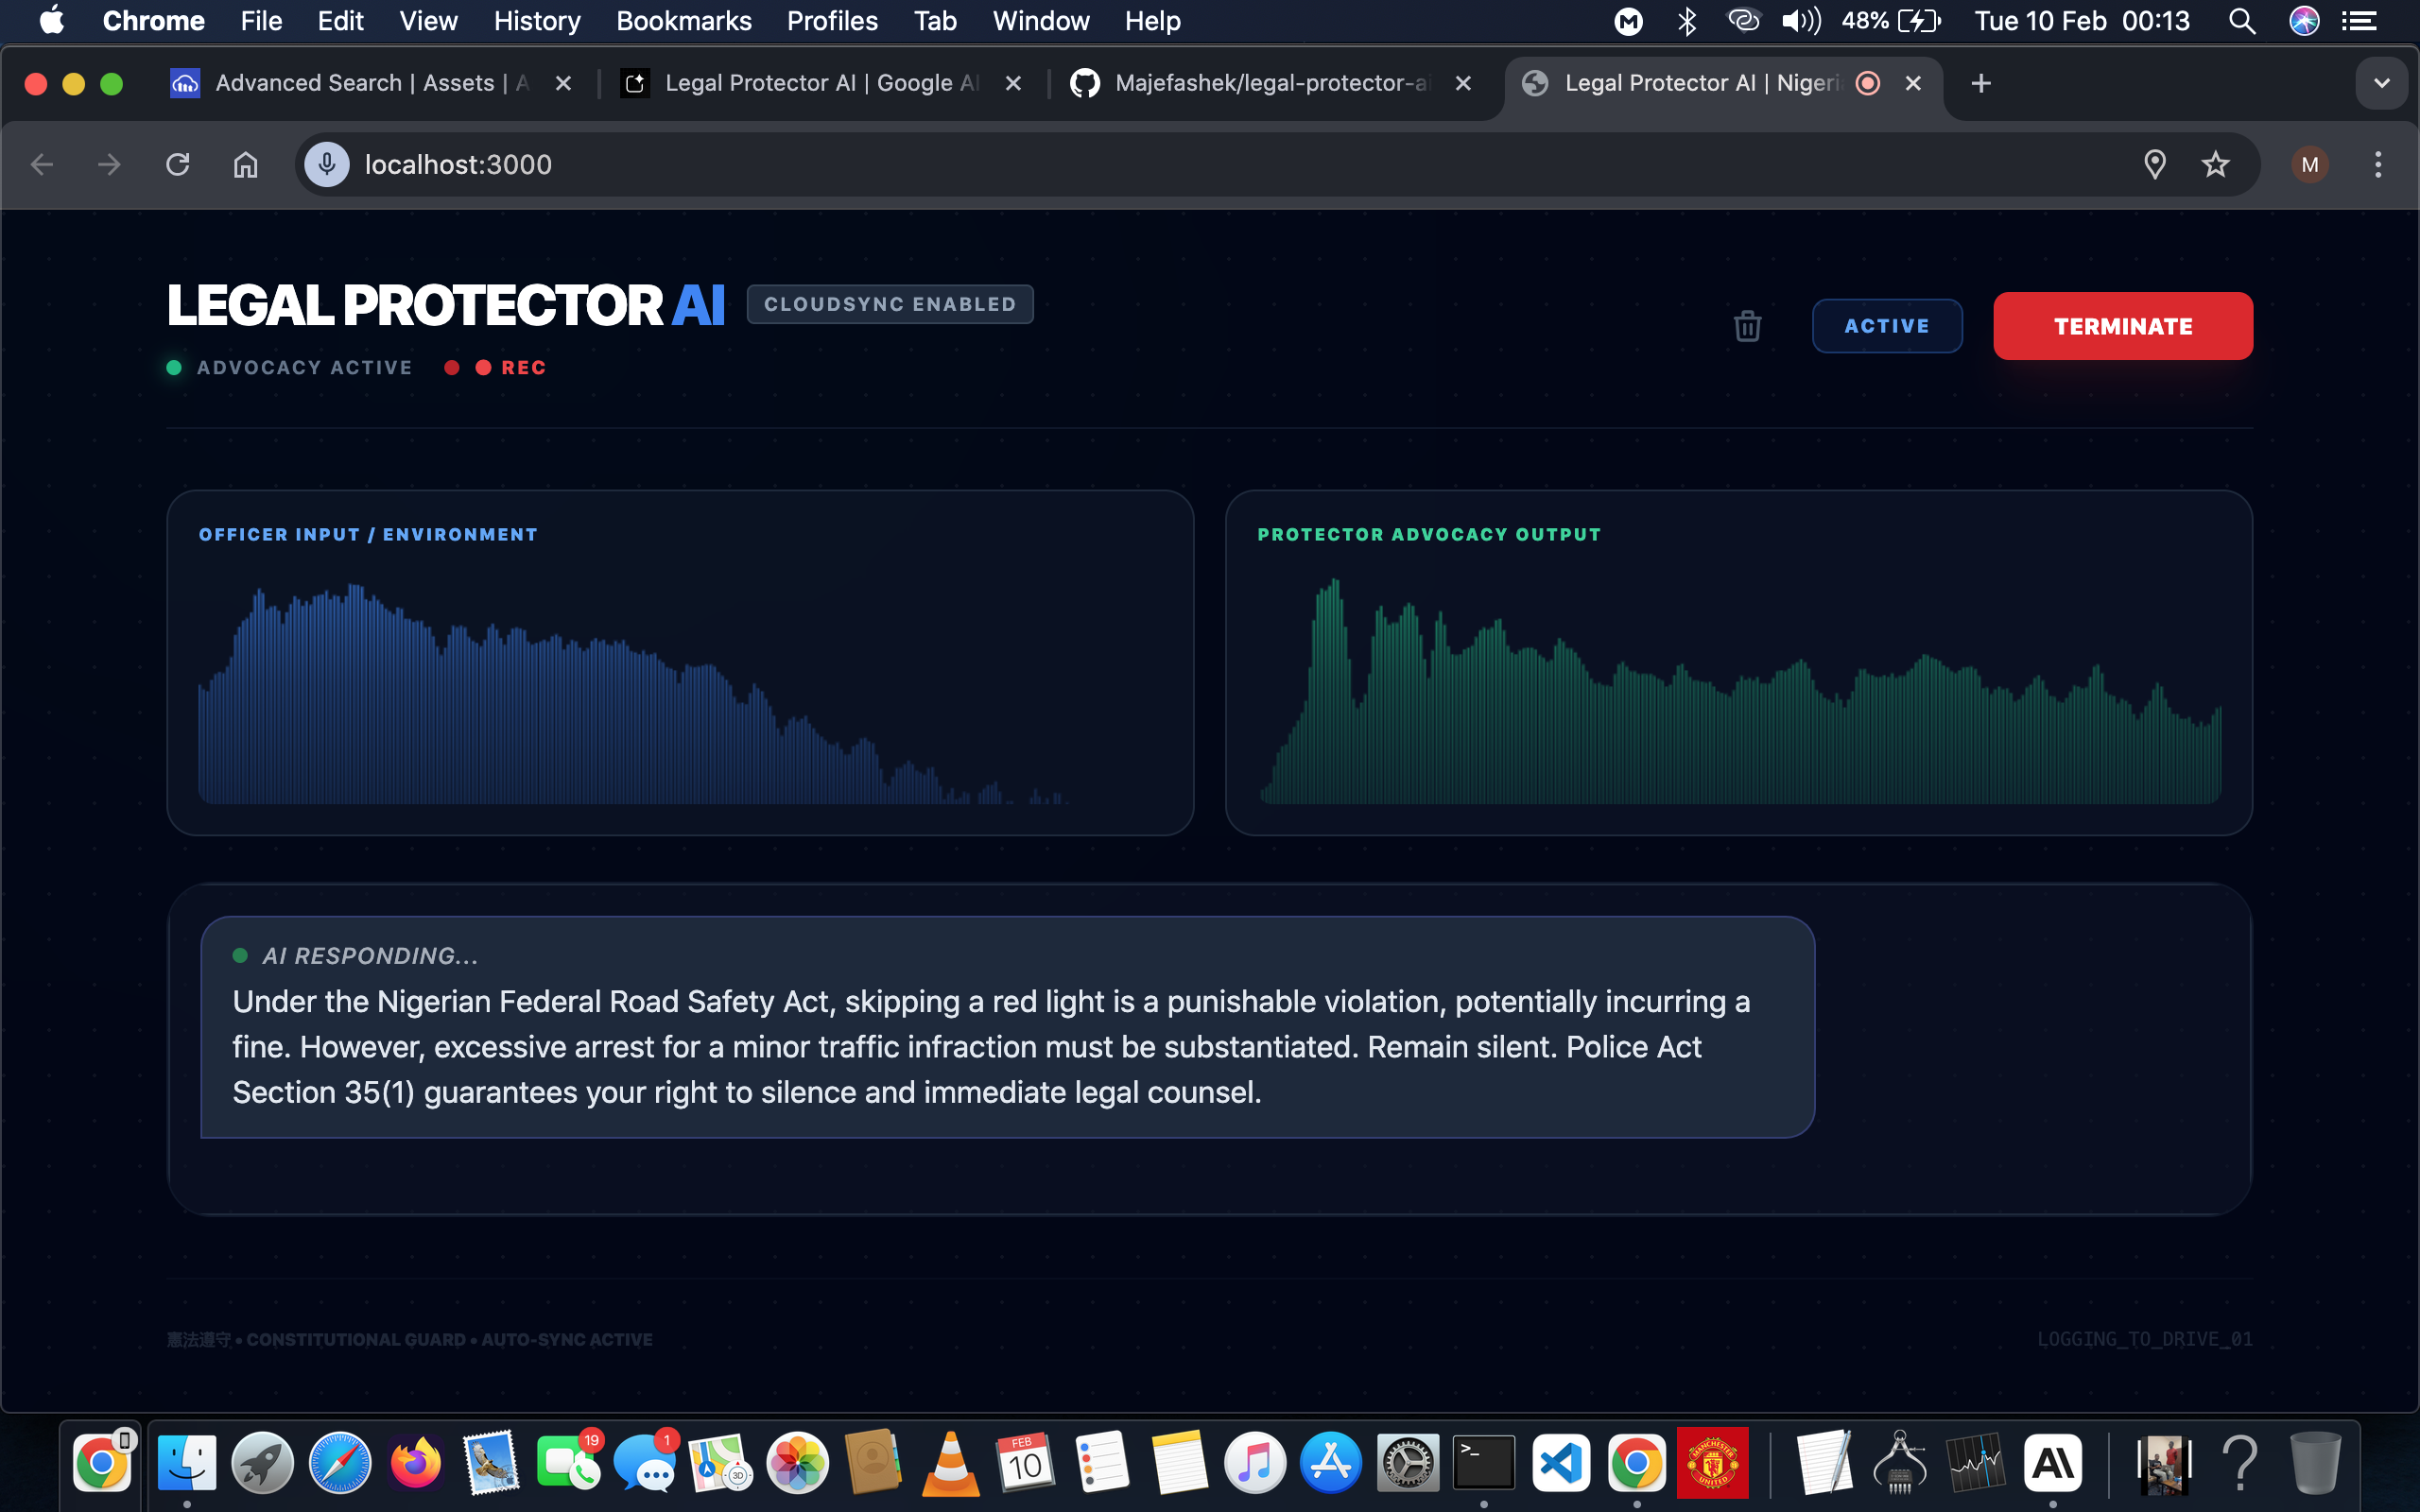Toggle the CLOUDSYNC ENABLED badge
Screen dimensions: 2420x1512
[889, 304]
